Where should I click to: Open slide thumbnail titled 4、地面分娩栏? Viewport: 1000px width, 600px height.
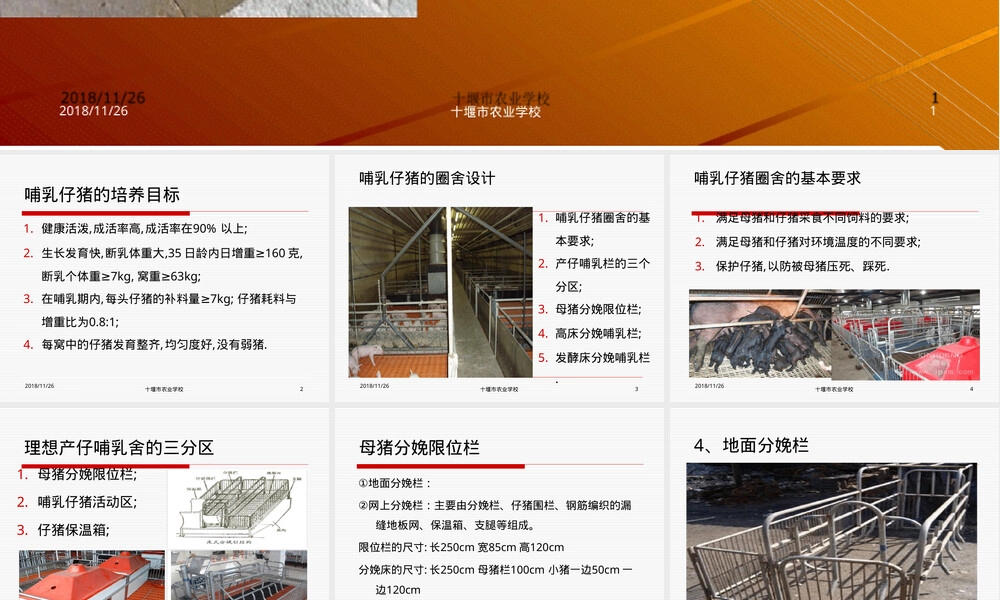tap(834, 504)
